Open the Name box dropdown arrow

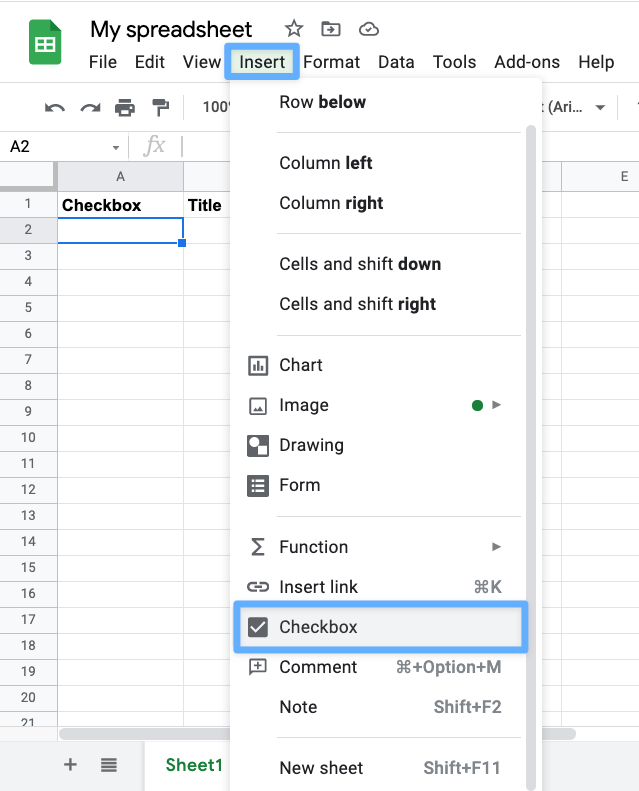point(116,147)
